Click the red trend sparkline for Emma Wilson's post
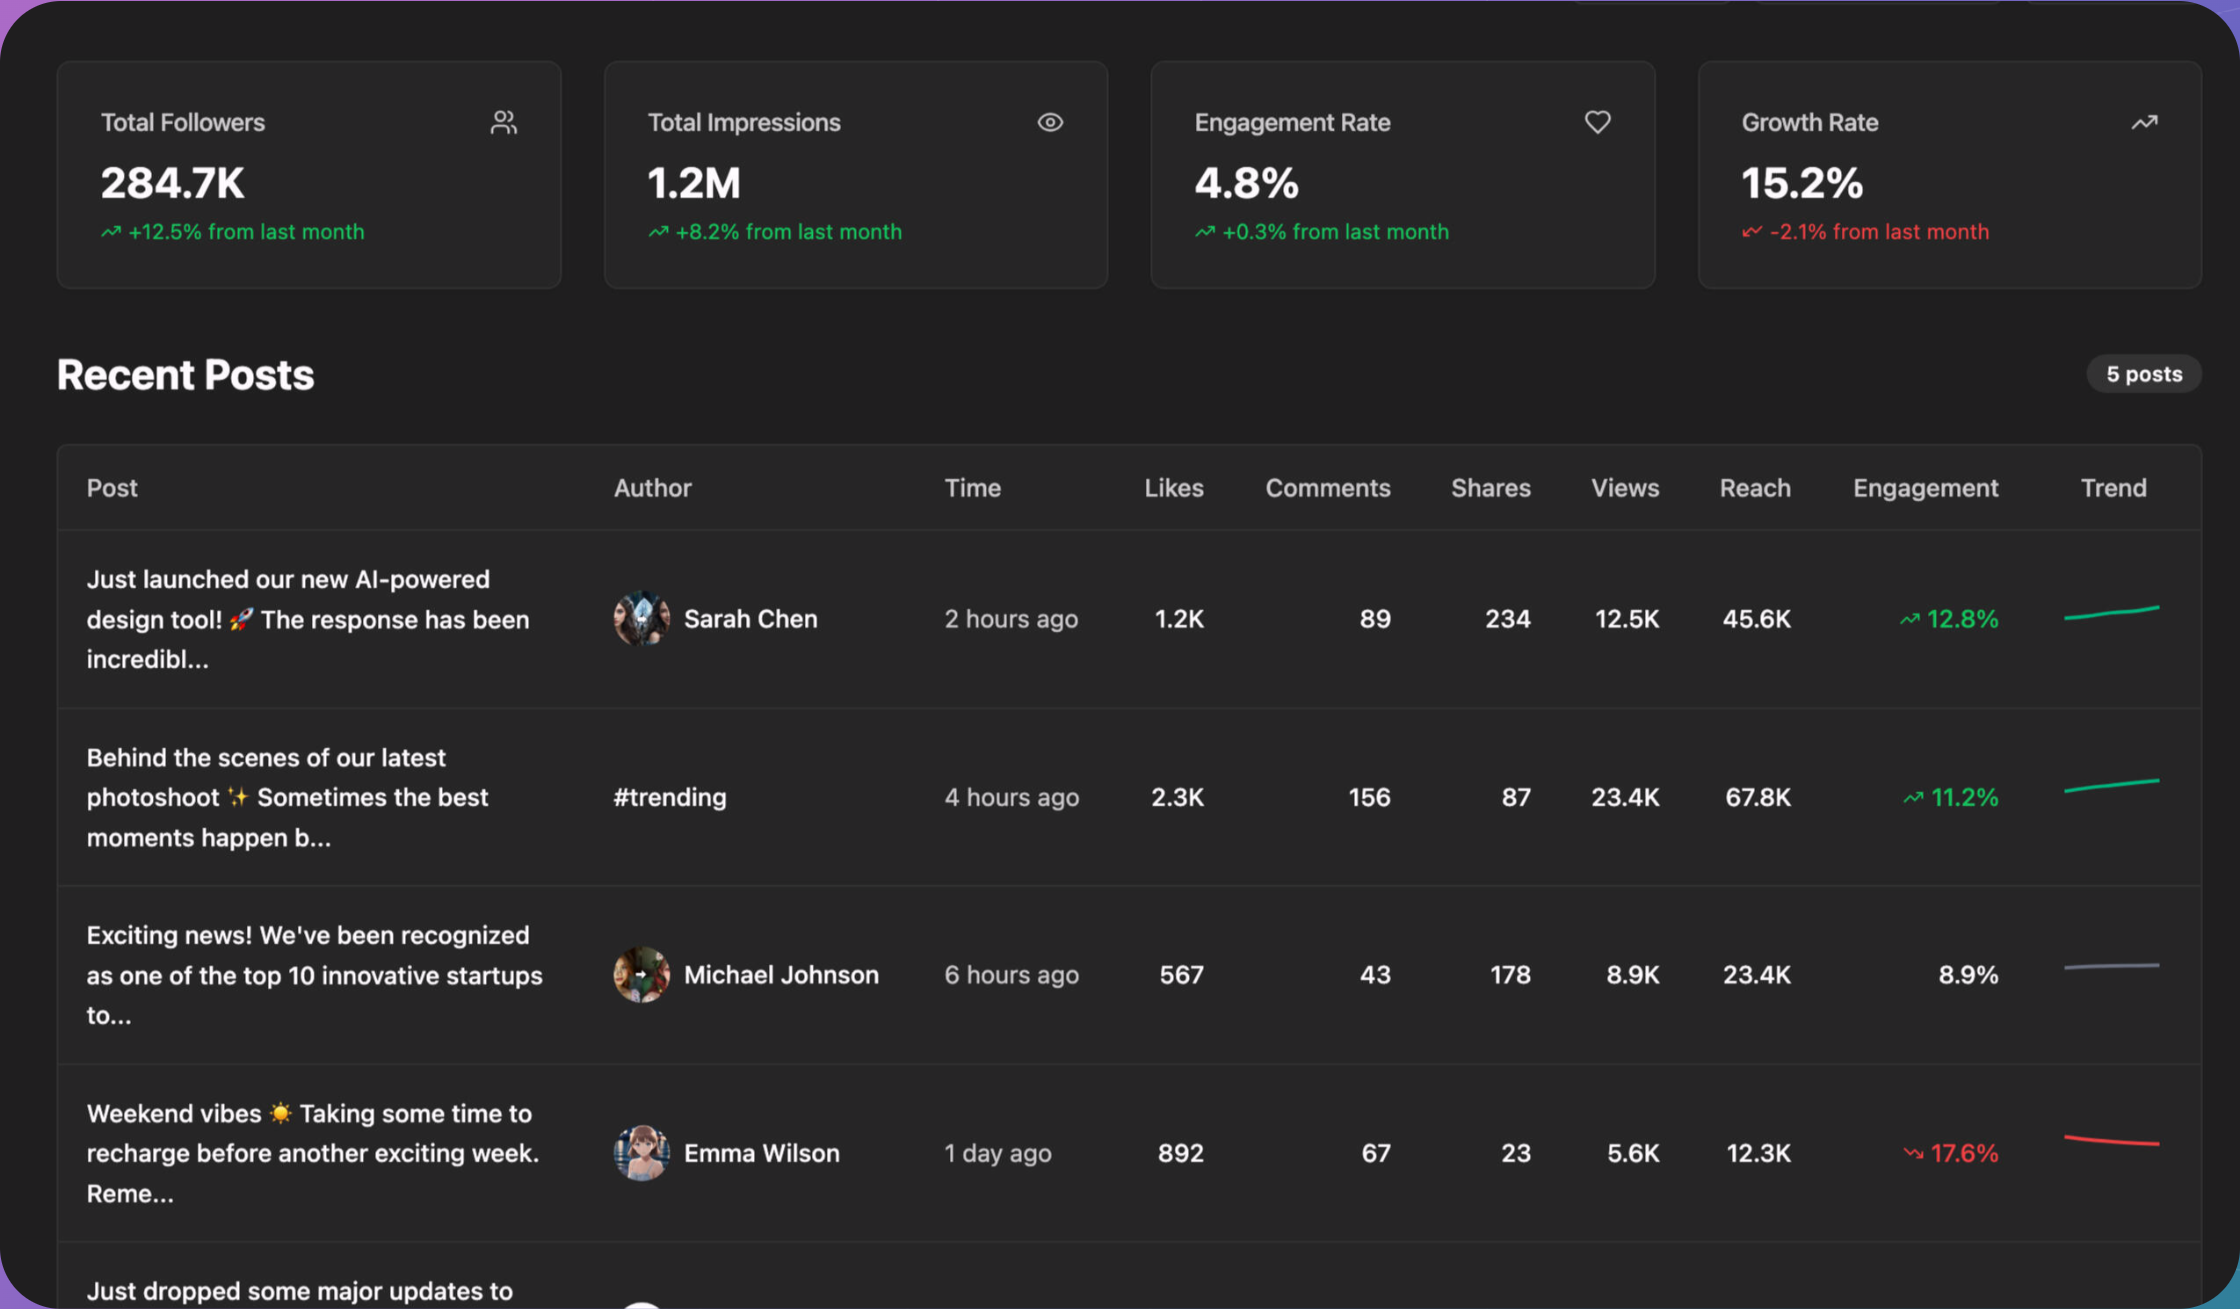2240x1309 pixels. tap(2112, 1140)
